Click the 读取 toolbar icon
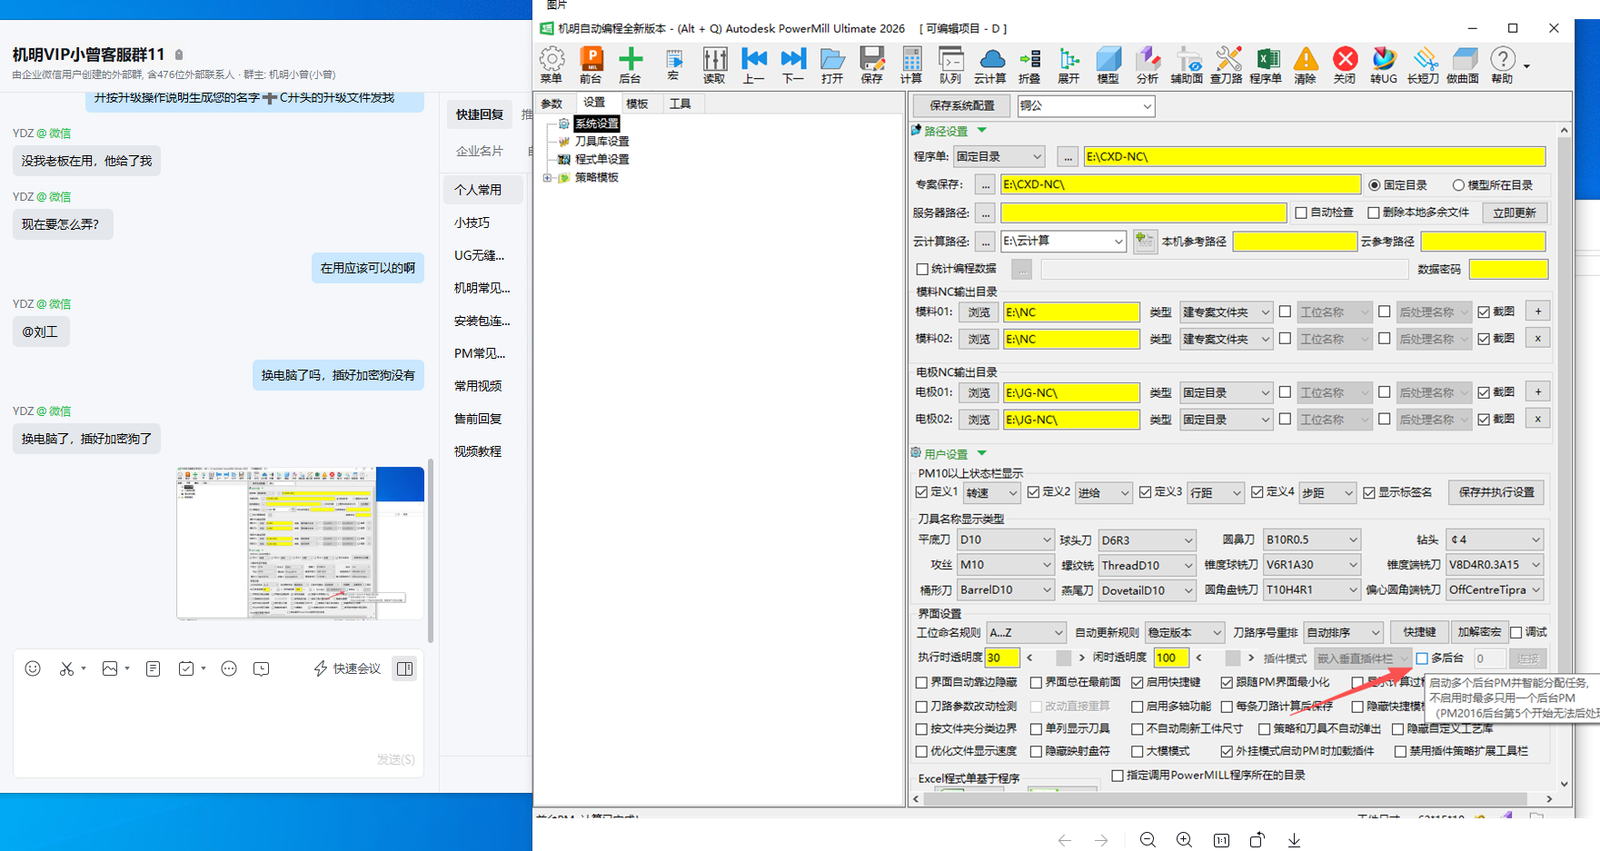This screenshot has width=1600, height=851. [714, 65]
